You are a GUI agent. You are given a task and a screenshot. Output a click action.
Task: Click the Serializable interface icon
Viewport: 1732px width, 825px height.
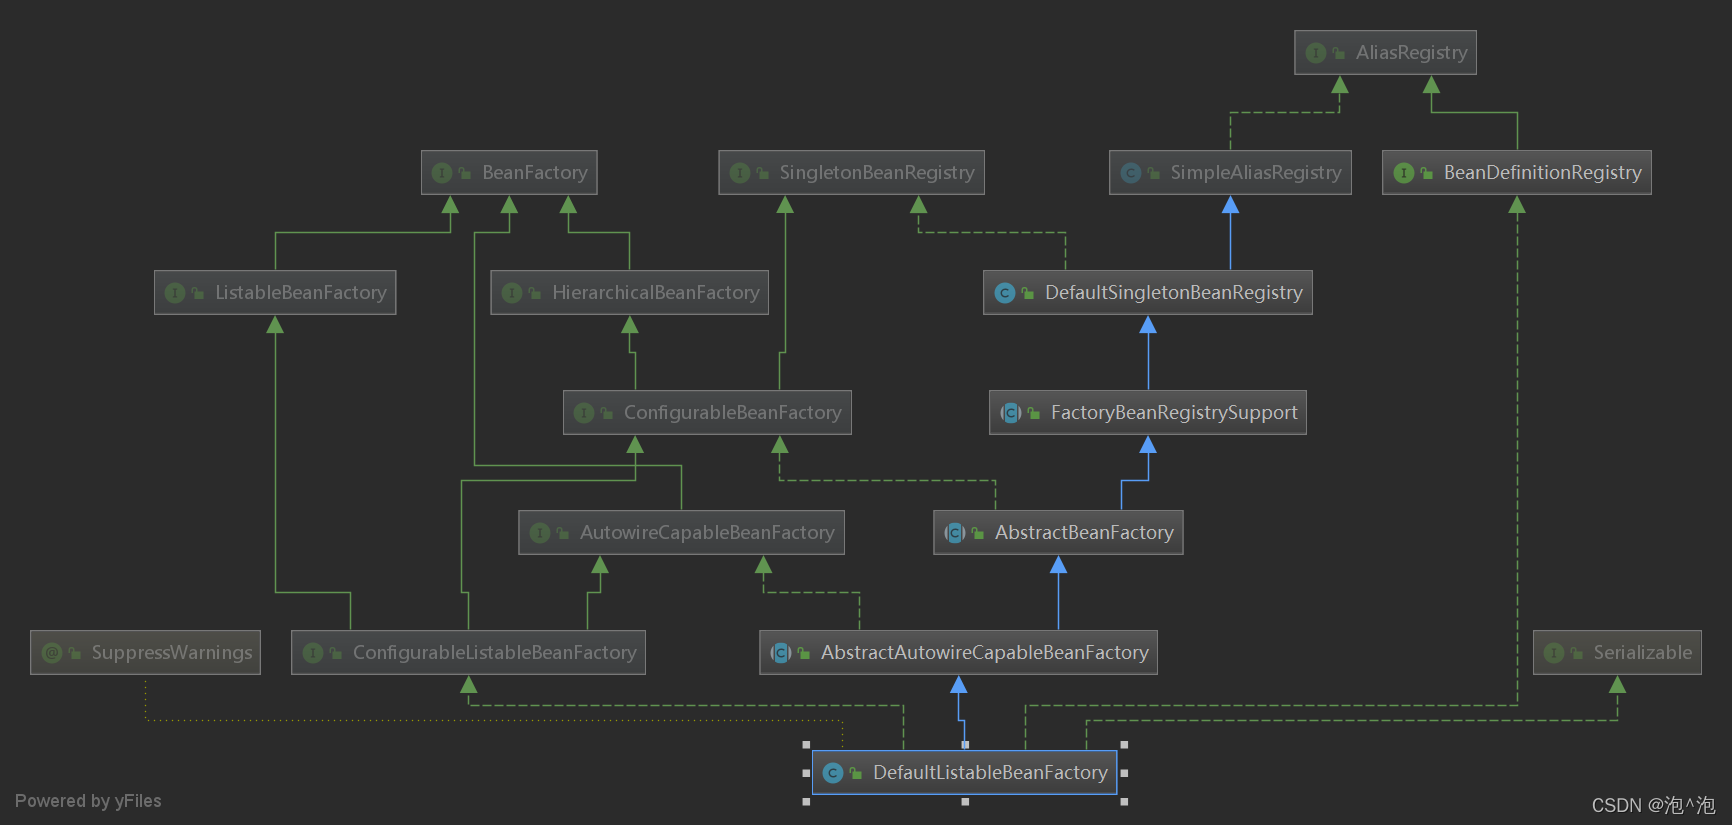tap(1554, 653)
